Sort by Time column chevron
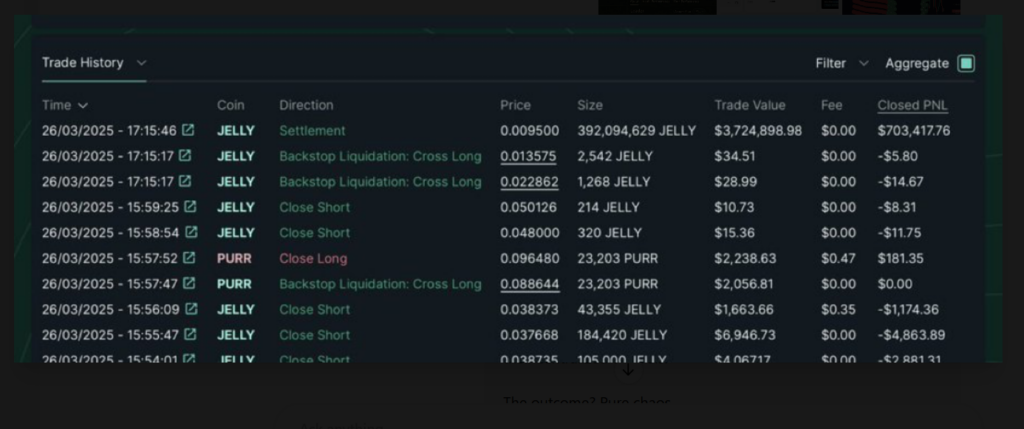Viewport: 1024px width, 429px height. (x=83, y=106)
